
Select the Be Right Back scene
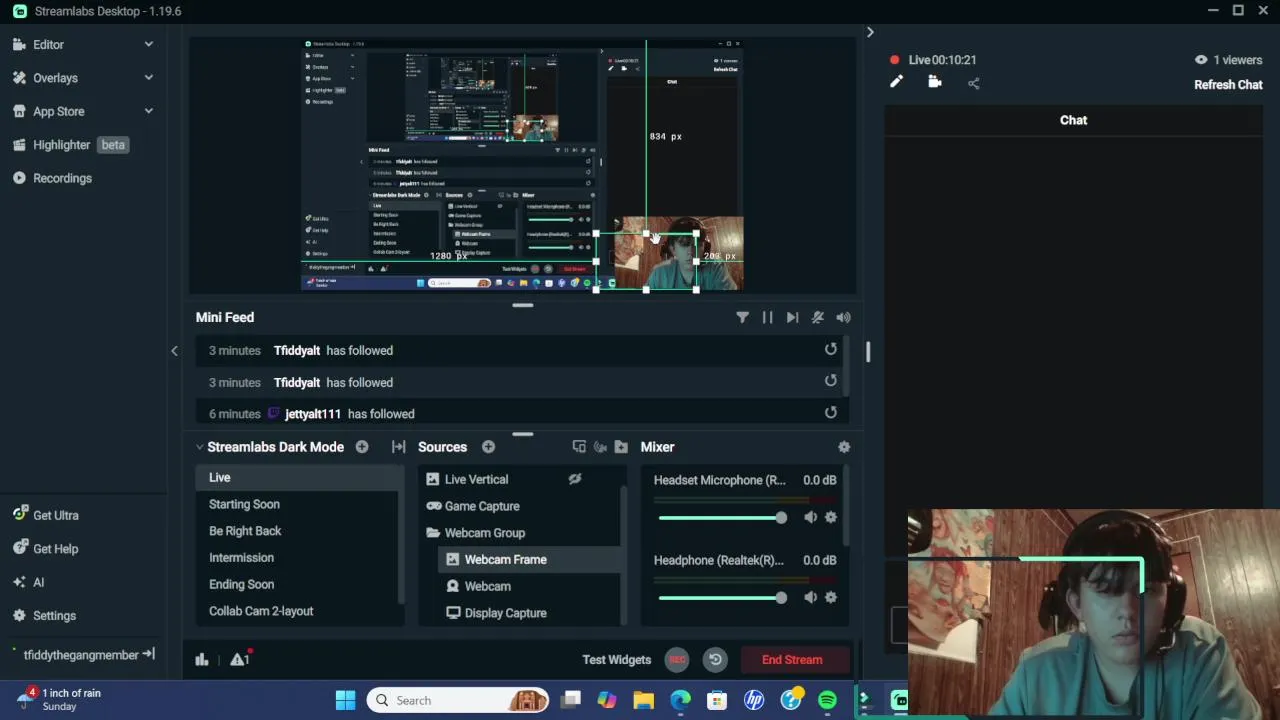pos(297,531)
